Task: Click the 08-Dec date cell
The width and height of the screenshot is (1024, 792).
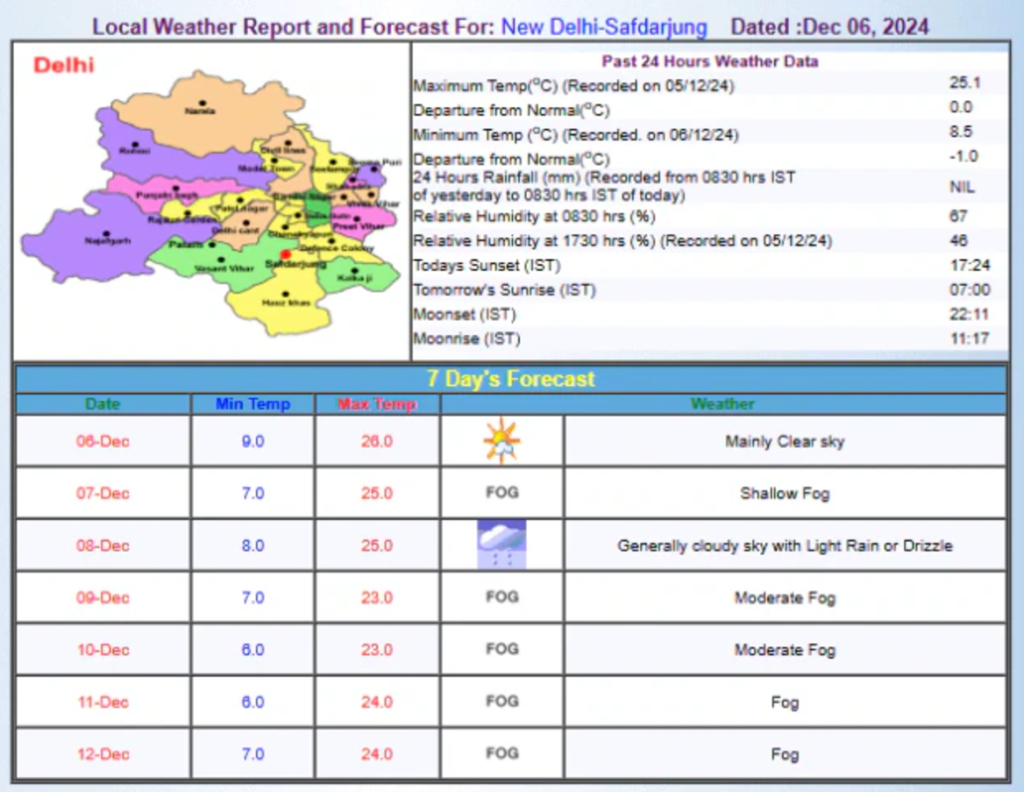Action: 103,545
